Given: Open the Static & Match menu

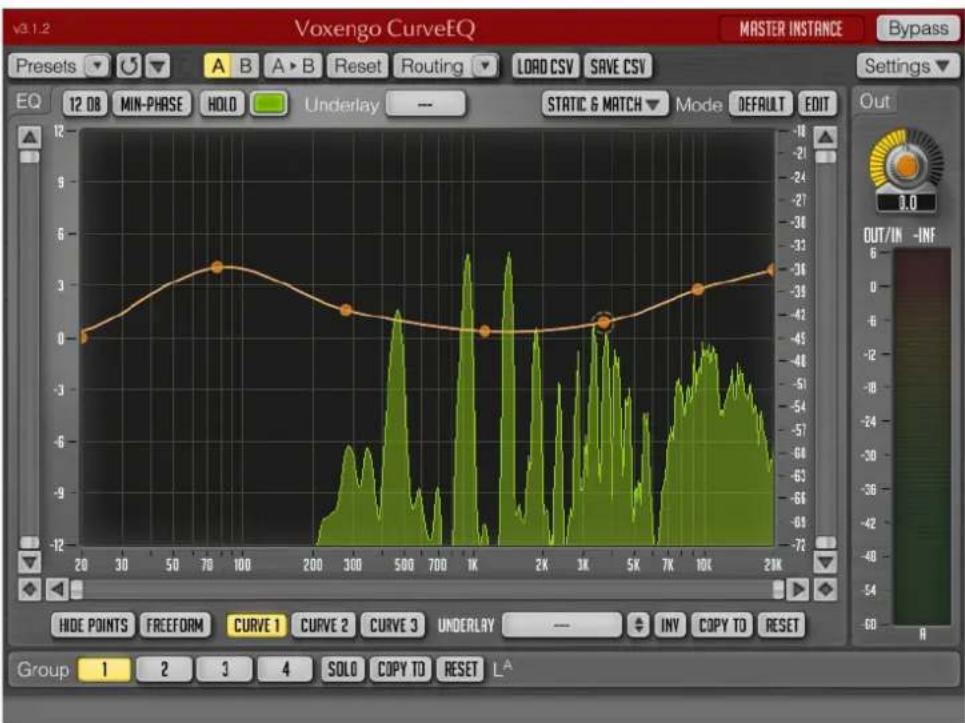Looking at the screenshot, I should coord(604,104).
